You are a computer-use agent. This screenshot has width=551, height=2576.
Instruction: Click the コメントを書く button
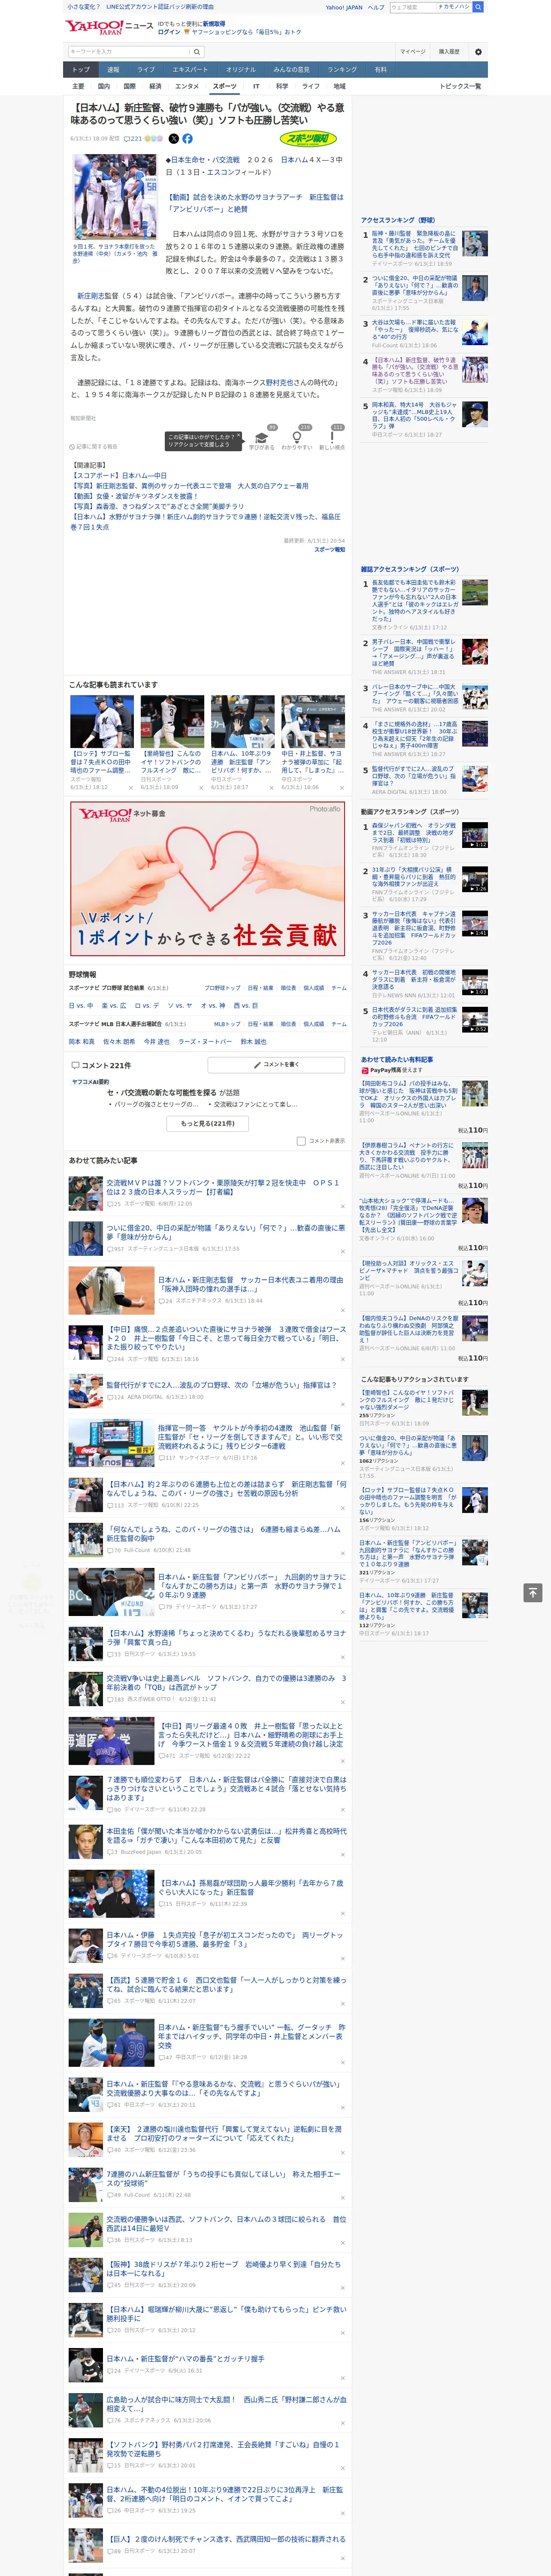click(x=276, y=1065)
